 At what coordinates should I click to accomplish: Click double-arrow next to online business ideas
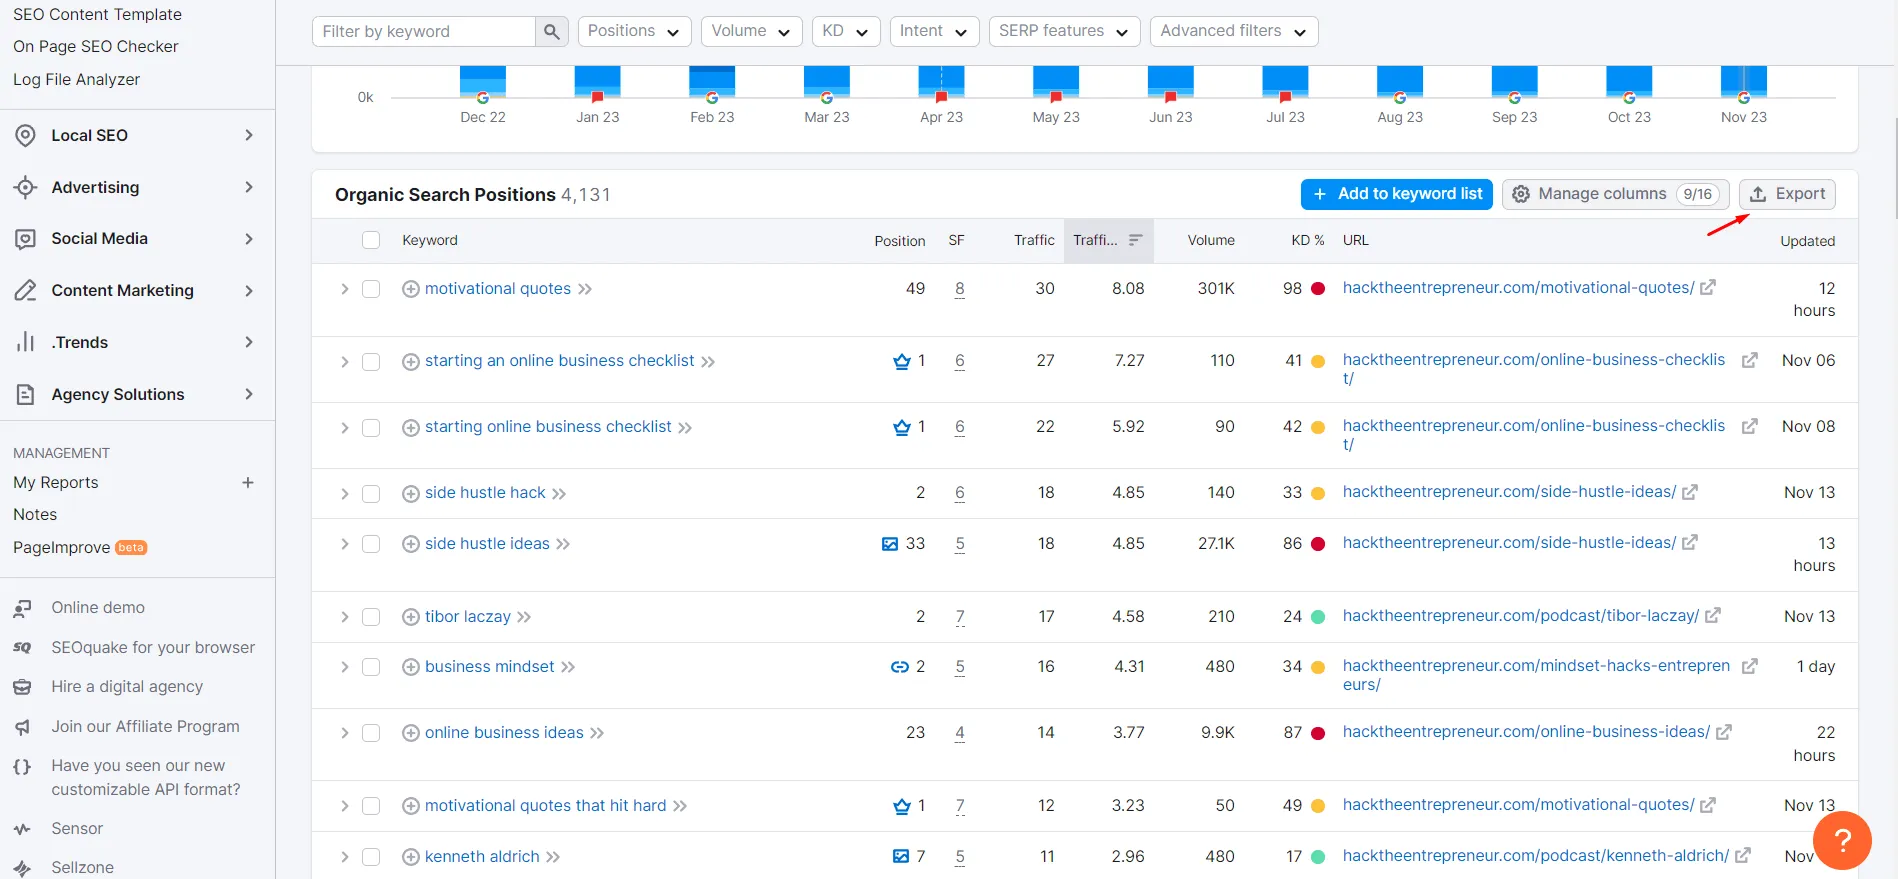(x=597, y=733)
